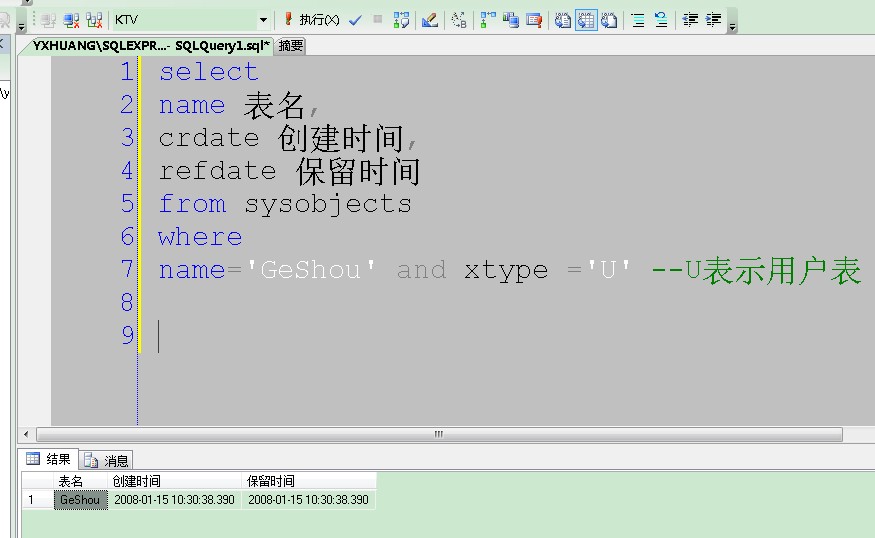Open the 结果 results tab
The width and height of the screenshot is (875, 538).
click(49, 459)
